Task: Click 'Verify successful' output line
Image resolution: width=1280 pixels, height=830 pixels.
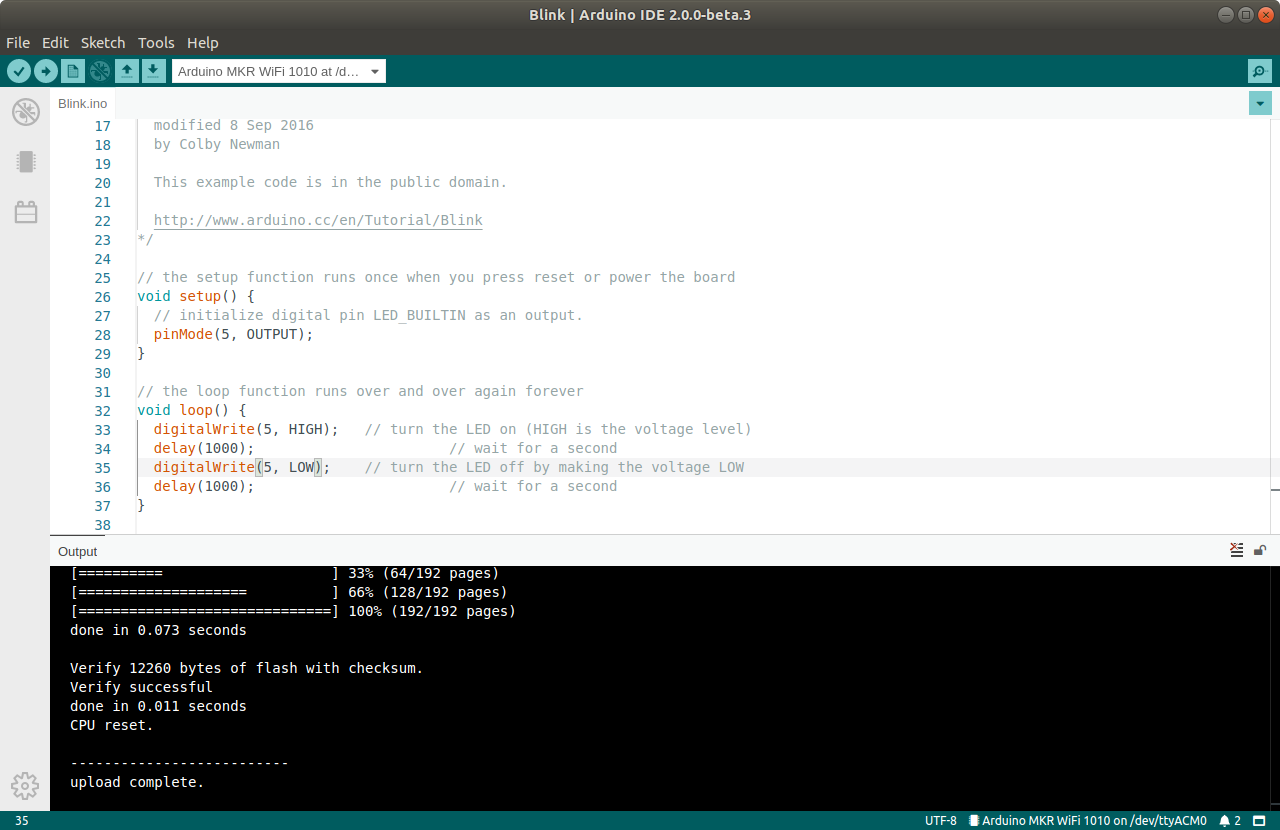Action: [x=141, y=687]
